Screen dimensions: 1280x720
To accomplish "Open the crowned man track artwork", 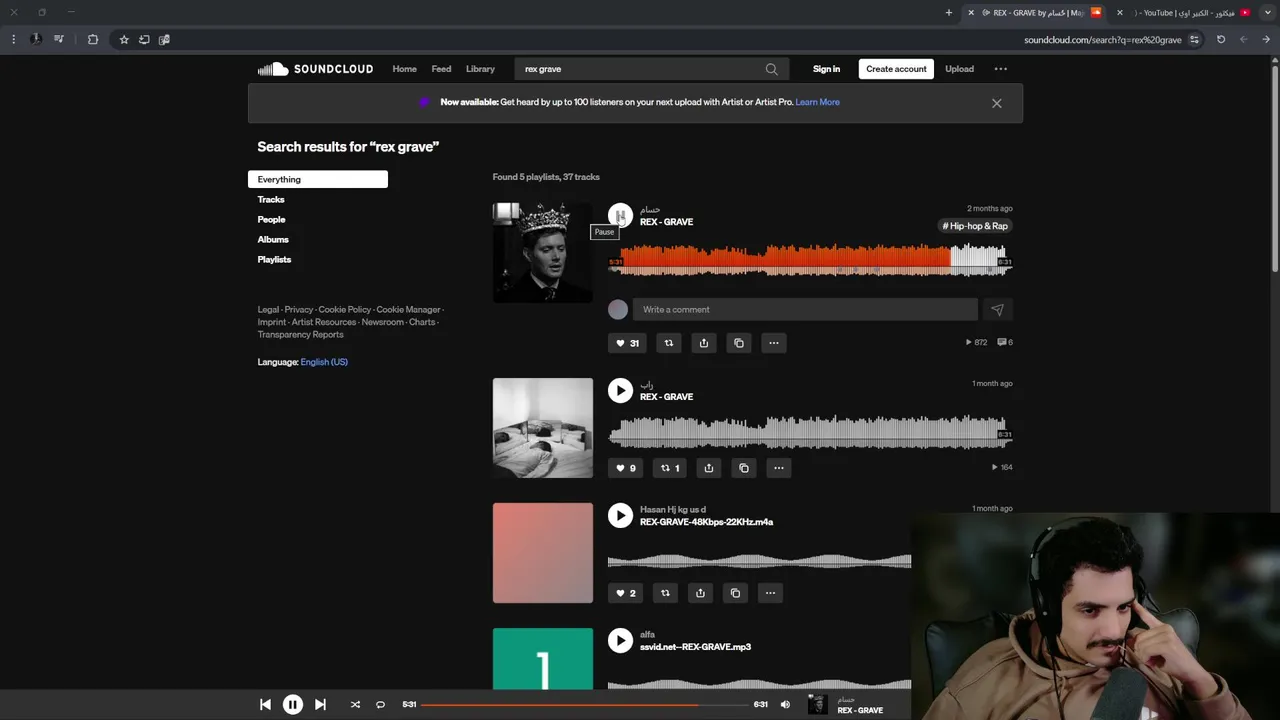I will pos(542,253).
